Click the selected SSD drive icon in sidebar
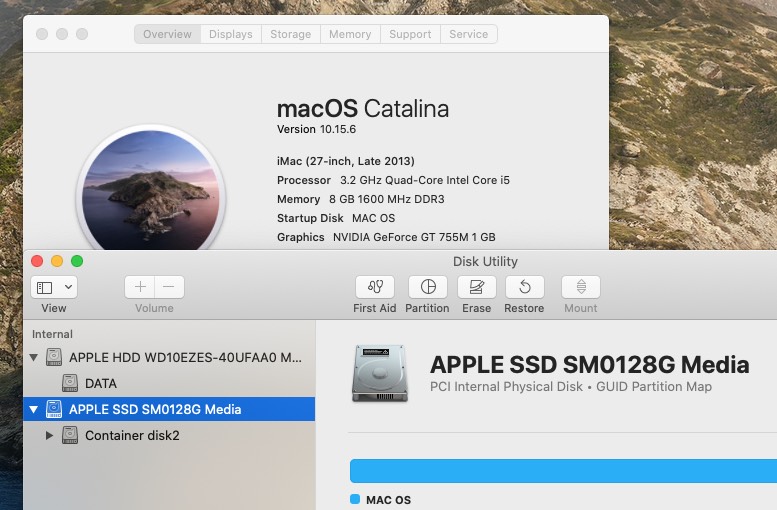This screenshot has width=777, height=510. point(54,409)
